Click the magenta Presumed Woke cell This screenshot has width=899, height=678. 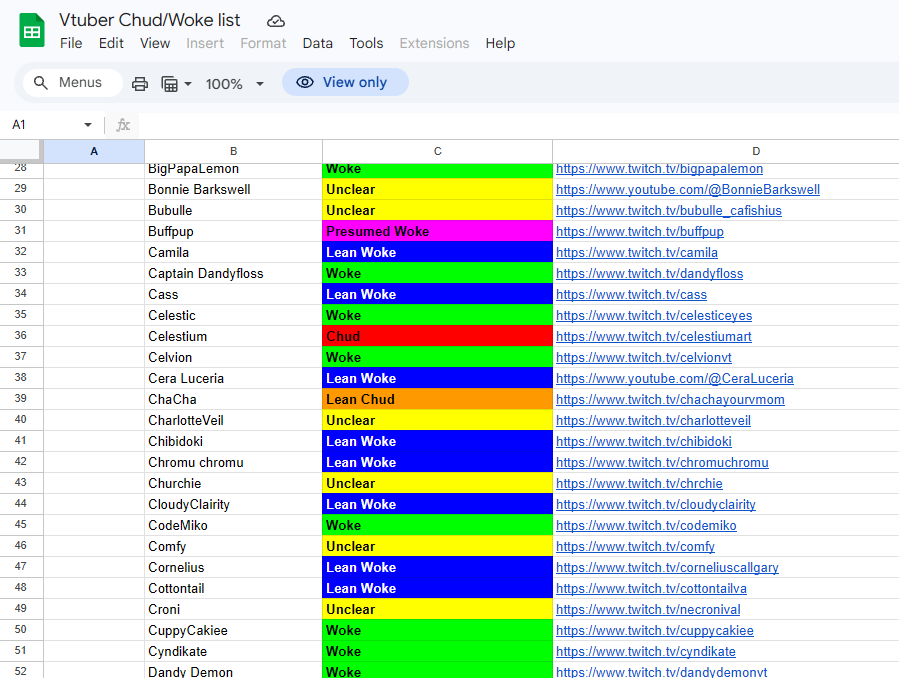(x=437, y=231)
